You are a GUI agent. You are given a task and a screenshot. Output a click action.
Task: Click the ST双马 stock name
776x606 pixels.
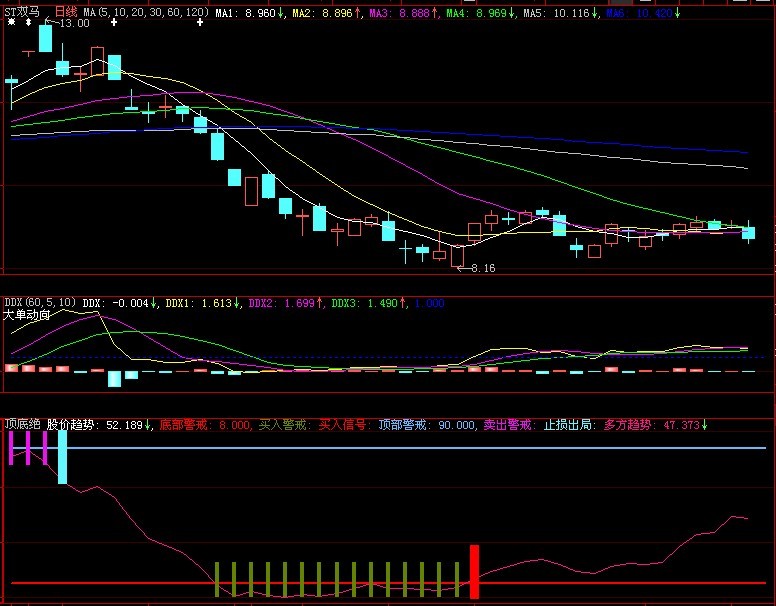tap(24, 10)
